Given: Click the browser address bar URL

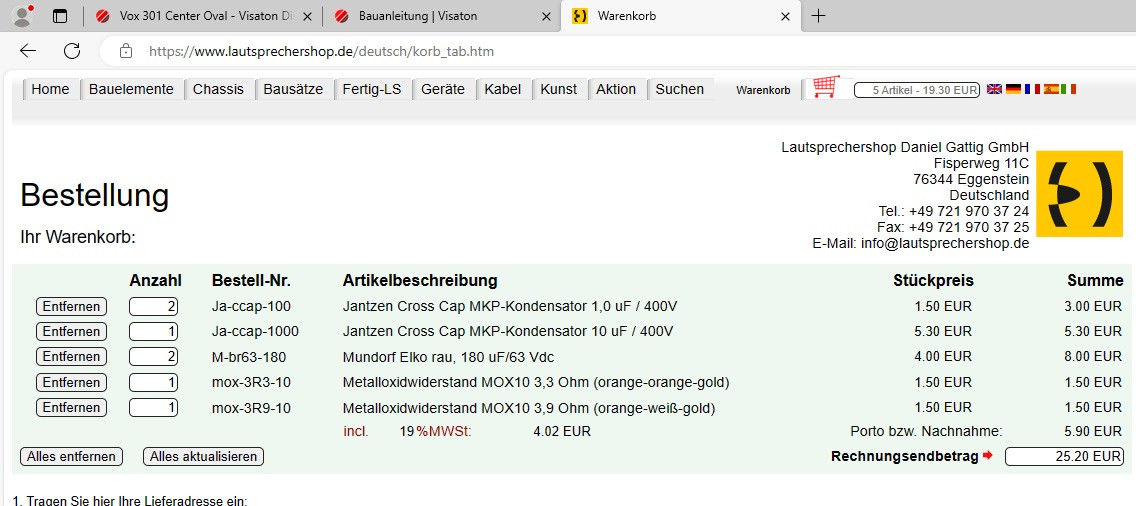Looking at the screenshot, I should coord(321,51).
